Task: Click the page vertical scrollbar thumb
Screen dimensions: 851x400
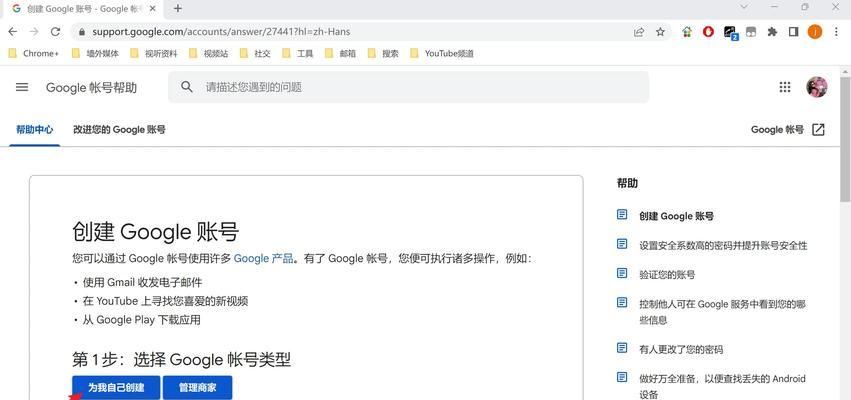Action: point(845,139)
